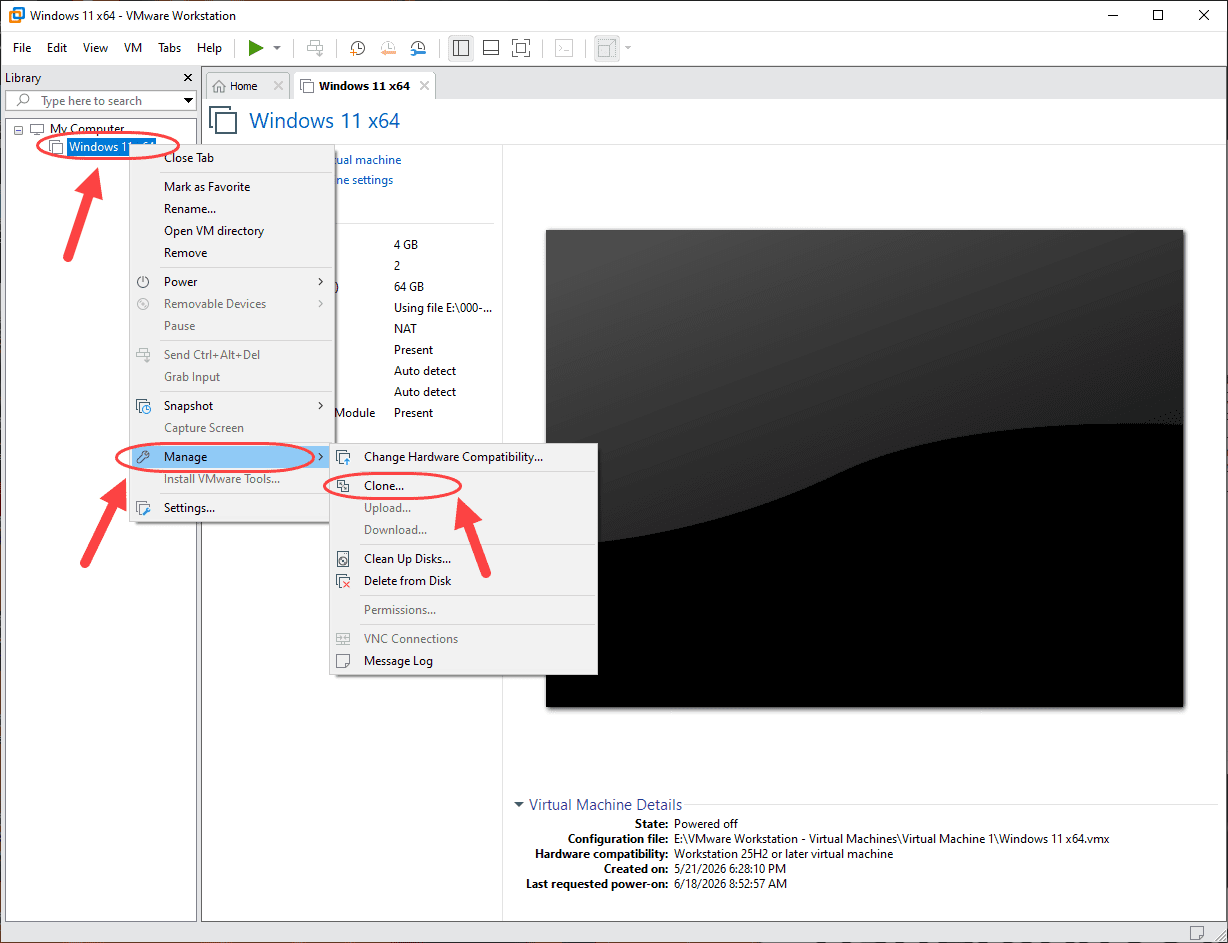1228x943 pixels.
Task: Click Permissions... in the Manage submenu
Action: pyautogui.click(x=400, y=610)
